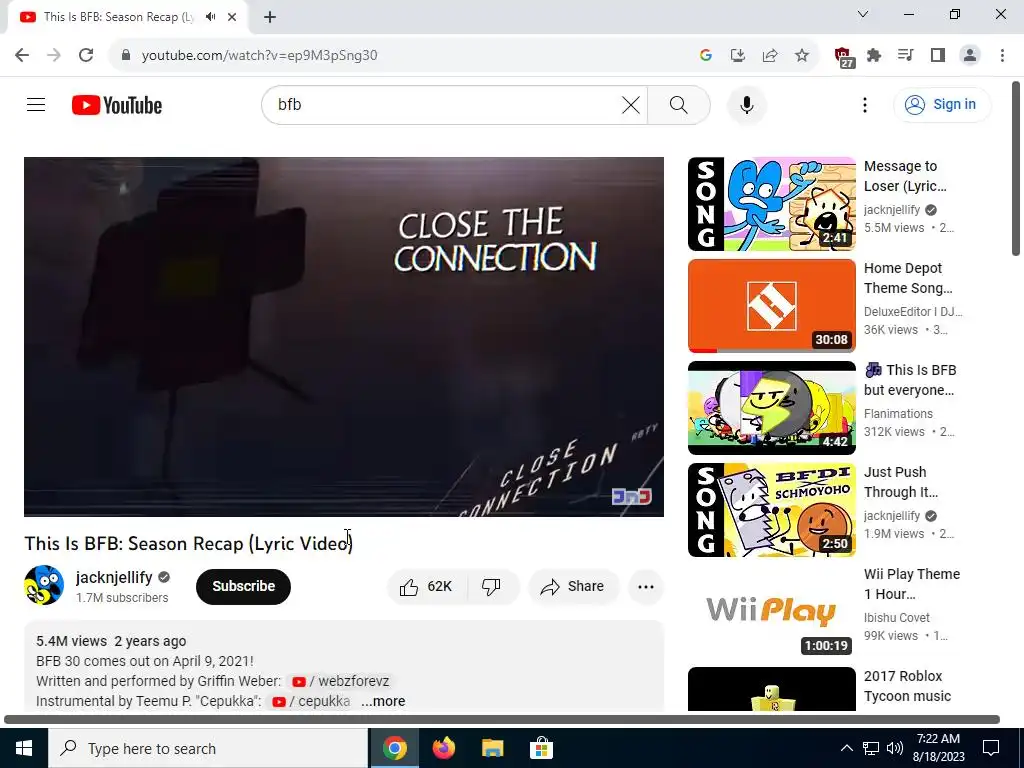Click the browser address bar URL
1024x768 pixels.
pos(259,56)
